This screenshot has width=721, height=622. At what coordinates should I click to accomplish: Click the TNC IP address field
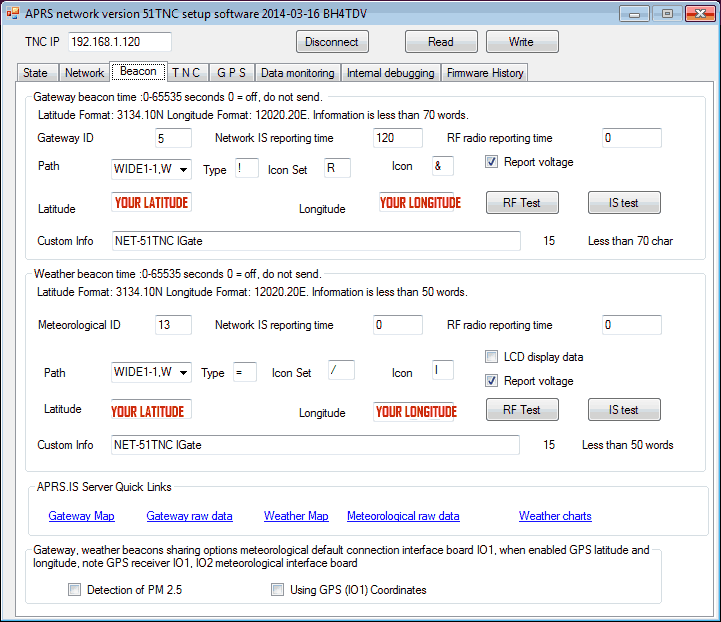coord(119,42)
